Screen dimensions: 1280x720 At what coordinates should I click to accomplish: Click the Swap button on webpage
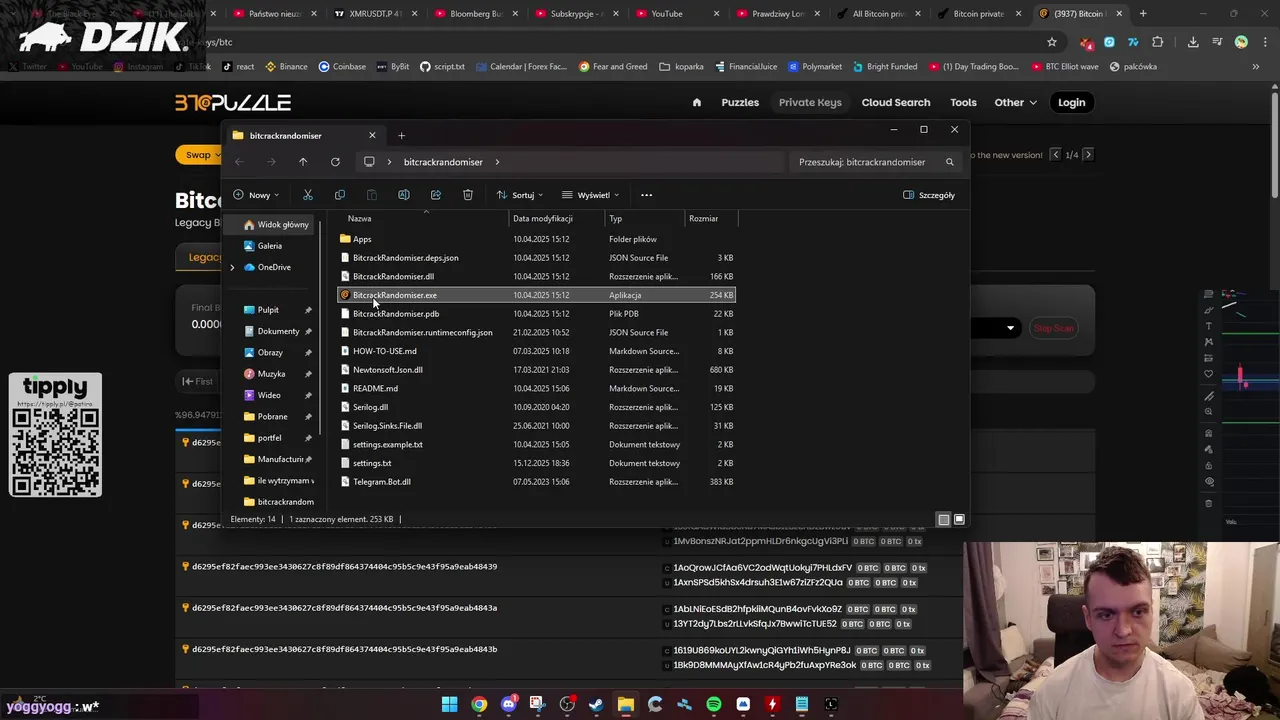click(198, 155)
